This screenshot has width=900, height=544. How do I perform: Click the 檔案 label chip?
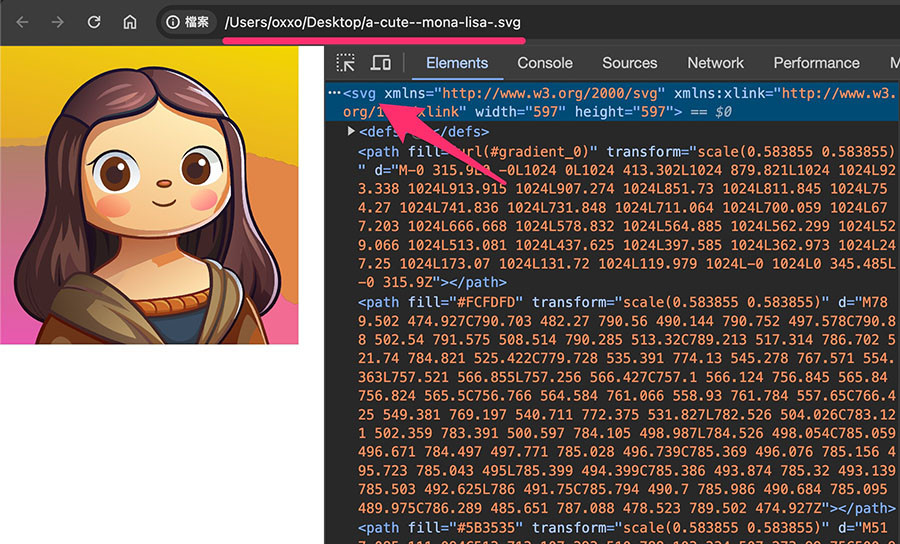point(196,22)
